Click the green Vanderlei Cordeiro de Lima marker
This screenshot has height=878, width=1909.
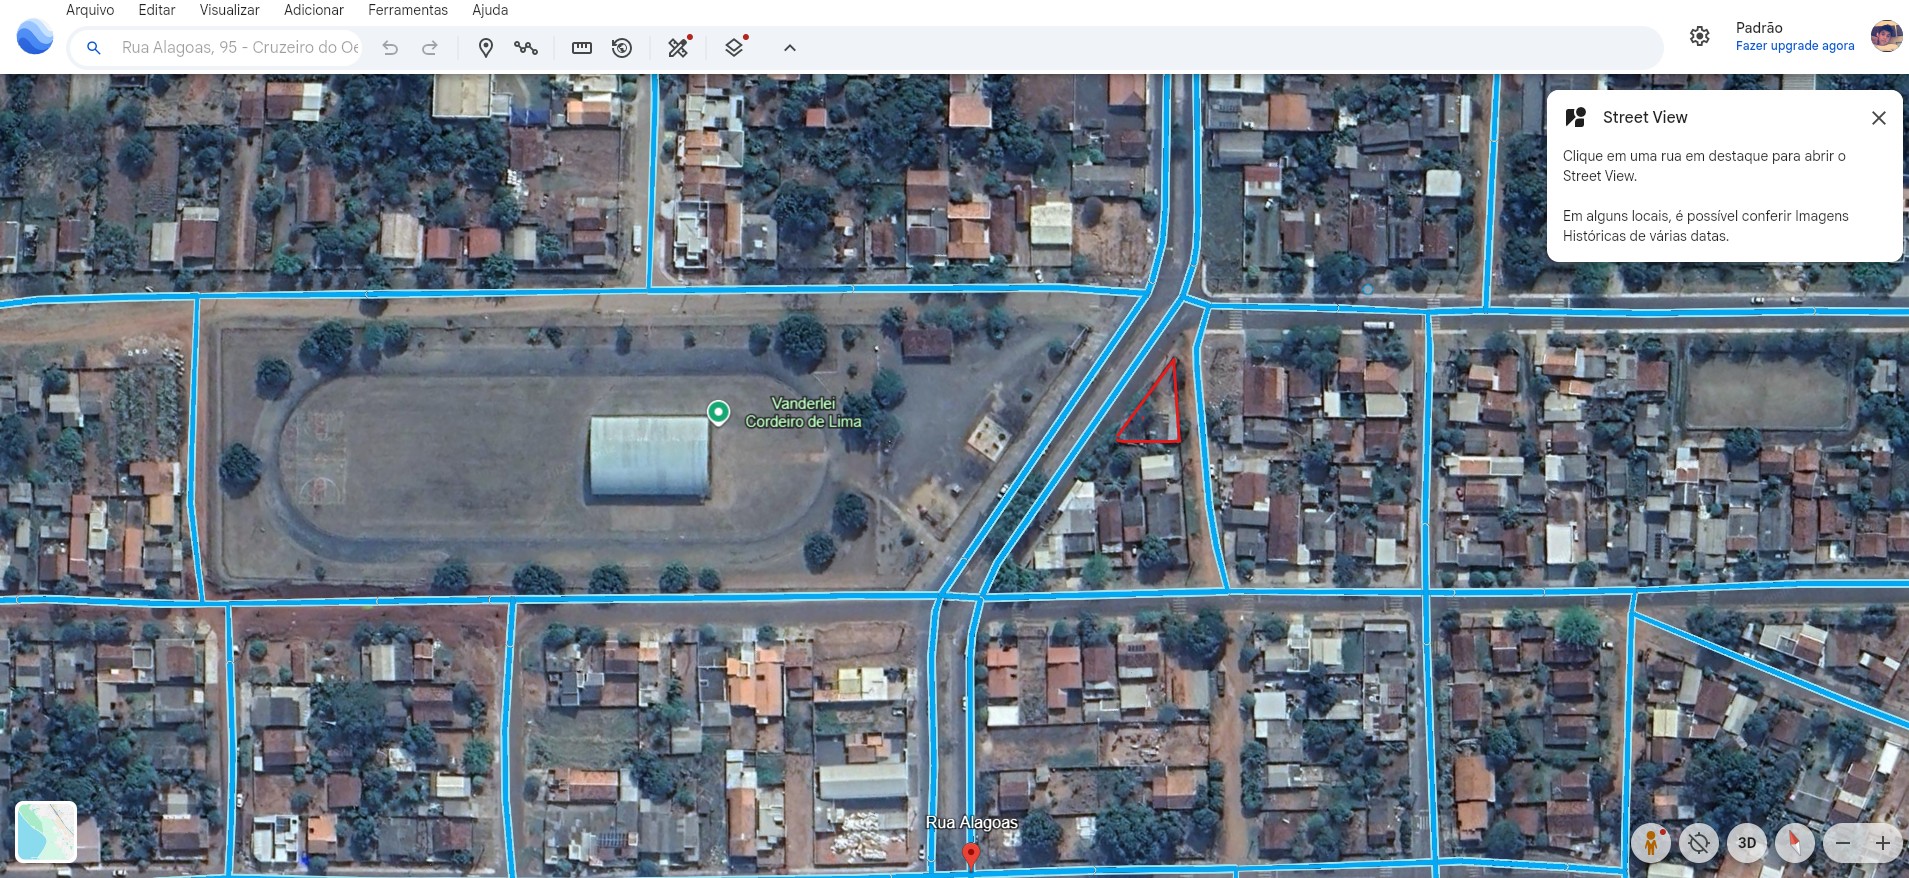pyautogui.click(x=718, y=412)
